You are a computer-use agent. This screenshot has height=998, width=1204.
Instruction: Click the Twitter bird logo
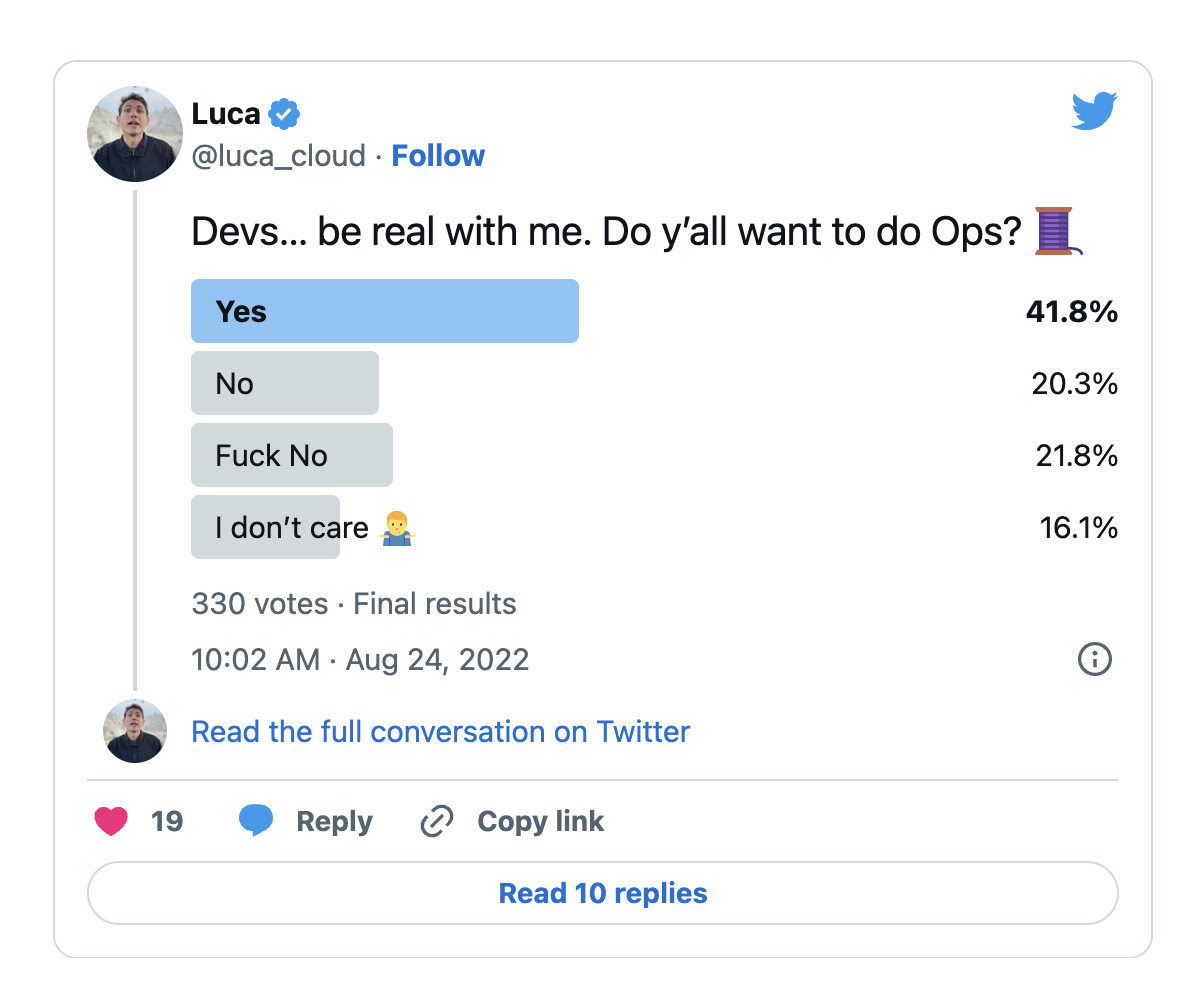tap(1095, 111)
